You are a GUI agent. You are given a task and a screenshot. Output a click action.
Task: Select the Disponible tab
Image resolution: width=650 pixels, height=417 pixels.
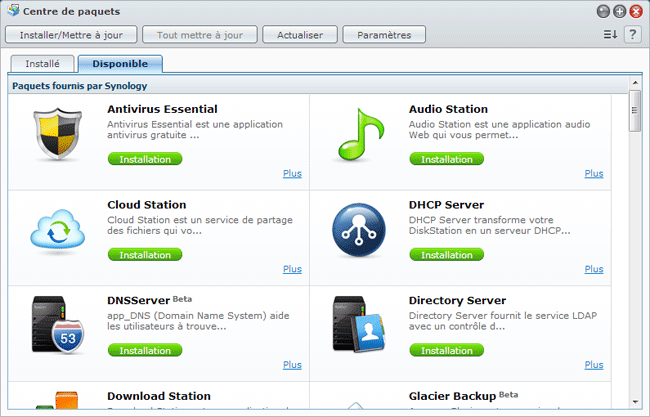[x=120, y=64]
